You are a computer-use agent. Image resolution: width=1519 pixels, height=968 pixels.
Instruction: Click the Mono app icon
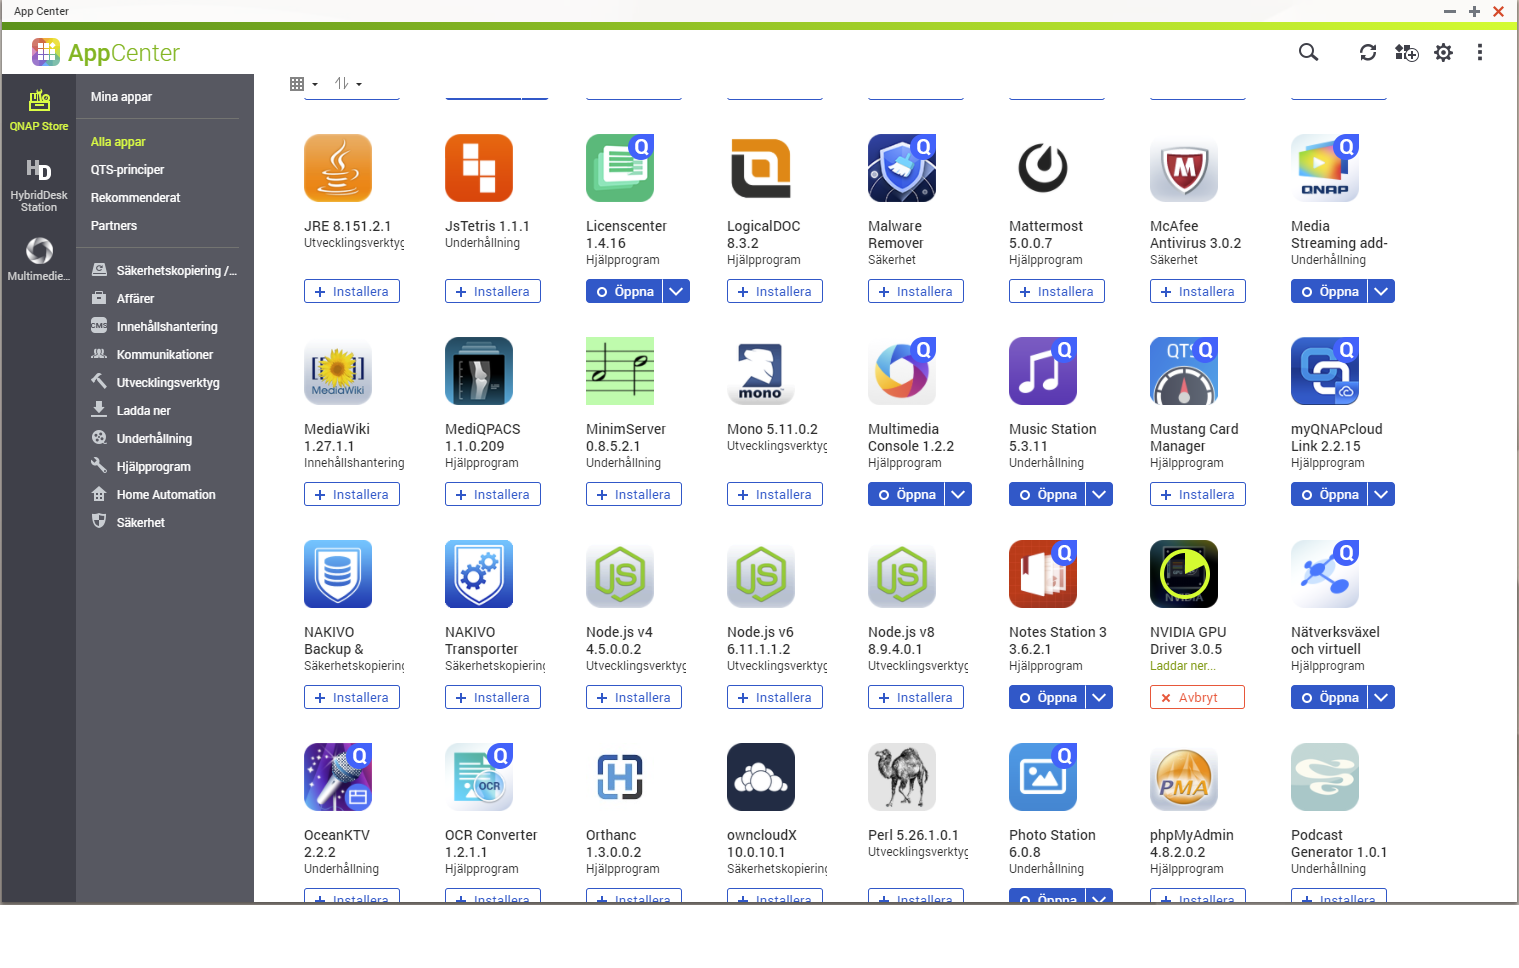pos(761,371)
